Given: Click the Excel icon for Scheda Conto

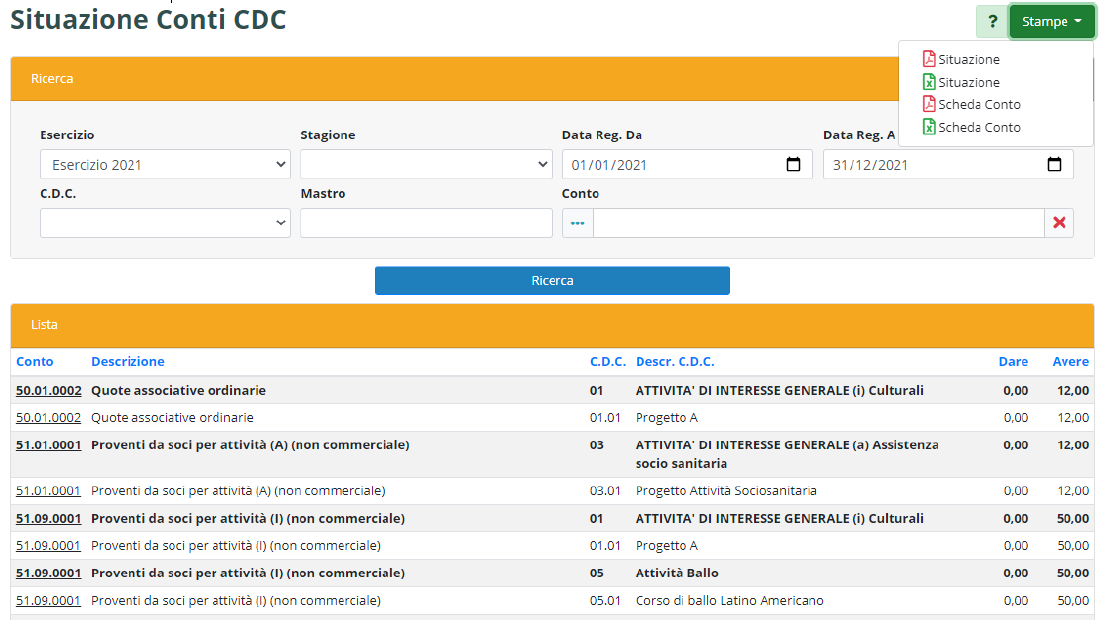Looking at the screenshot, I should (x=929, y=127).
